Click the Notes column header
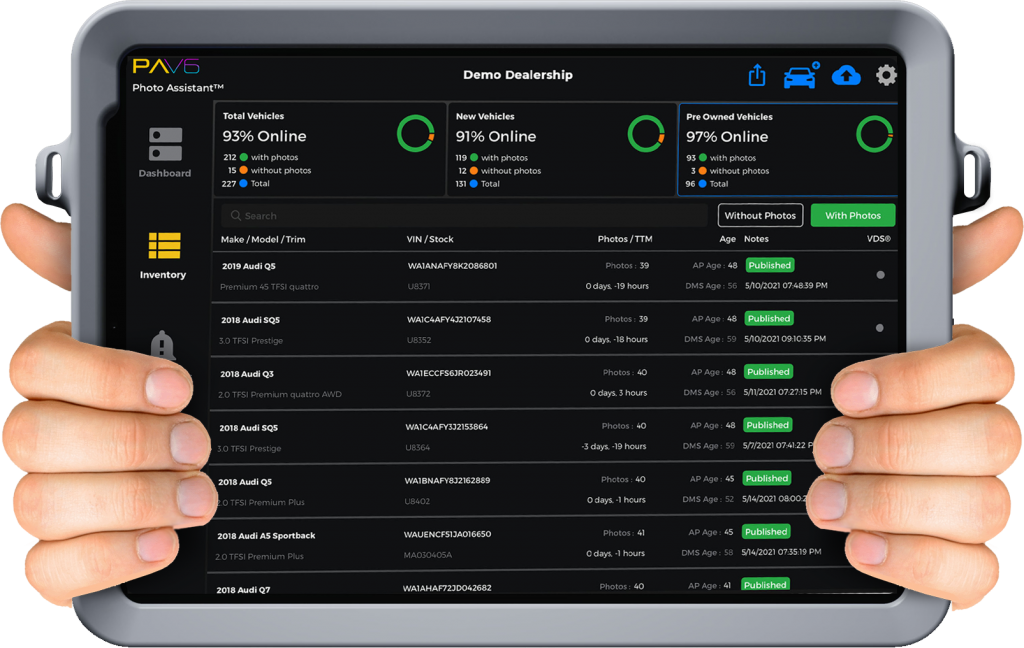The width and height of the screenshot is (1024, 648). [x=756, y=239]
